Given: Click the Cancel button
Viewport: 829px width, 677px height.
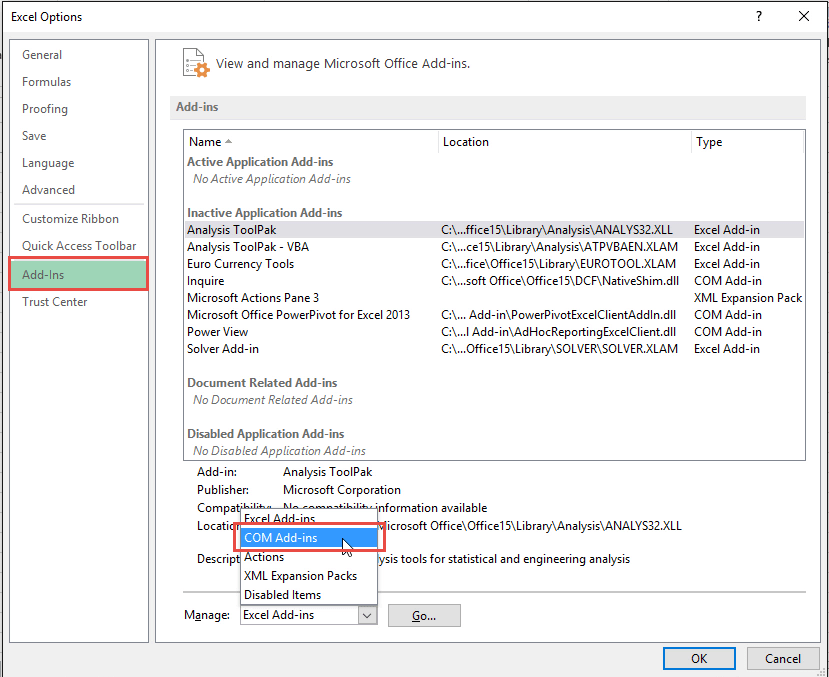Looking at the screenshot, I should point(782,659).
